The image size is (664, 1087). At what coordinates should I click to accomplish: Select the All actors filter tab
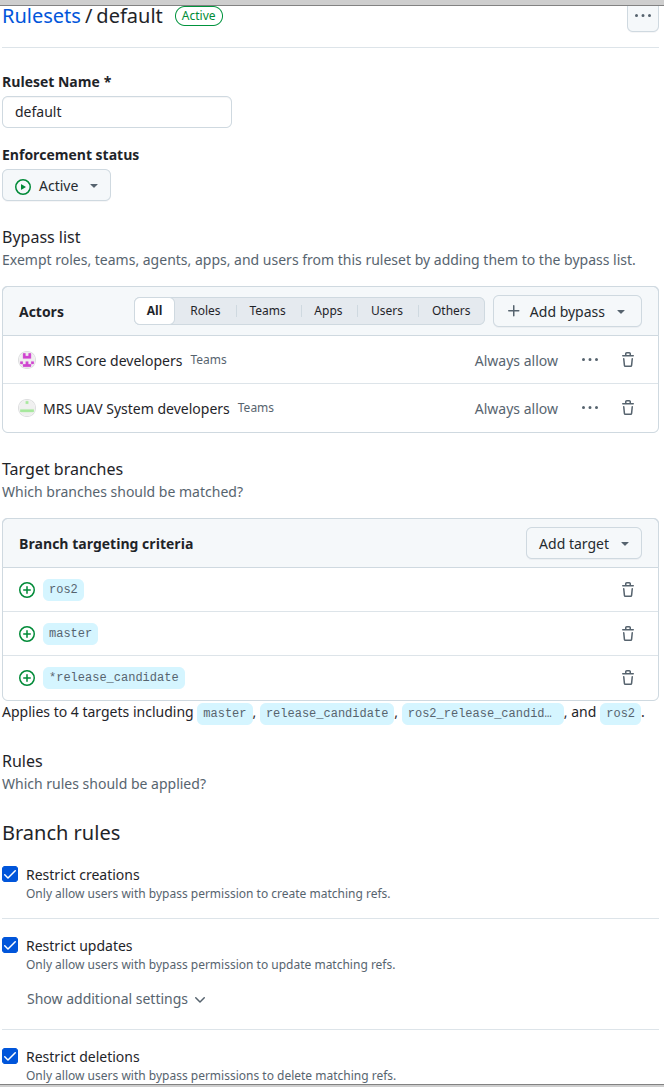point(155,311)
